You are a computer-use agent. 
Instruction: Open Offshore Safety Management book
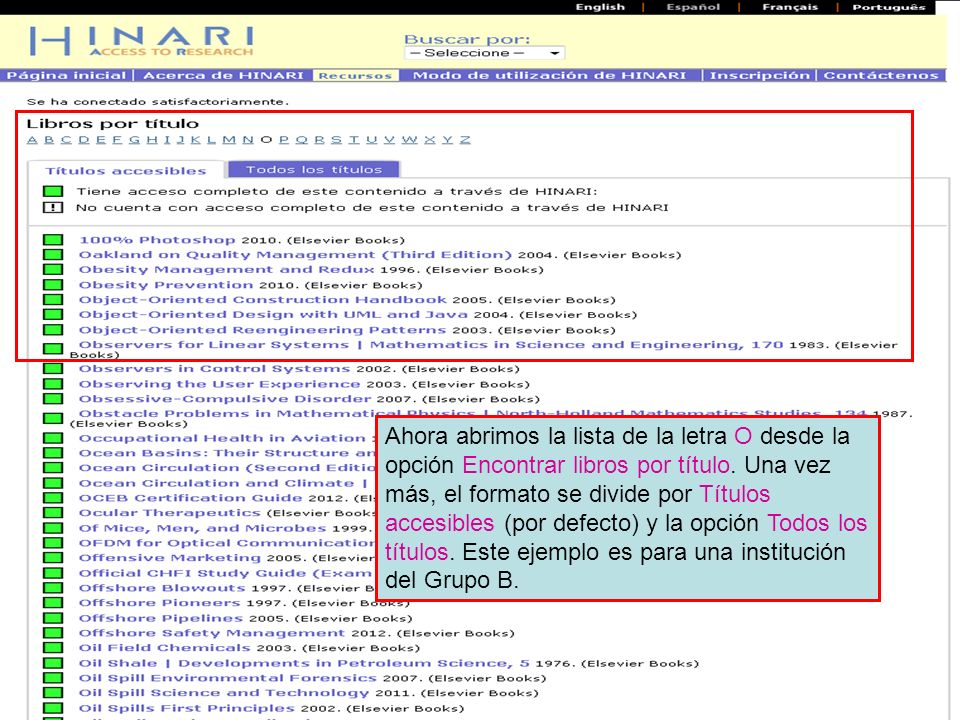click(x=212, y=633)
